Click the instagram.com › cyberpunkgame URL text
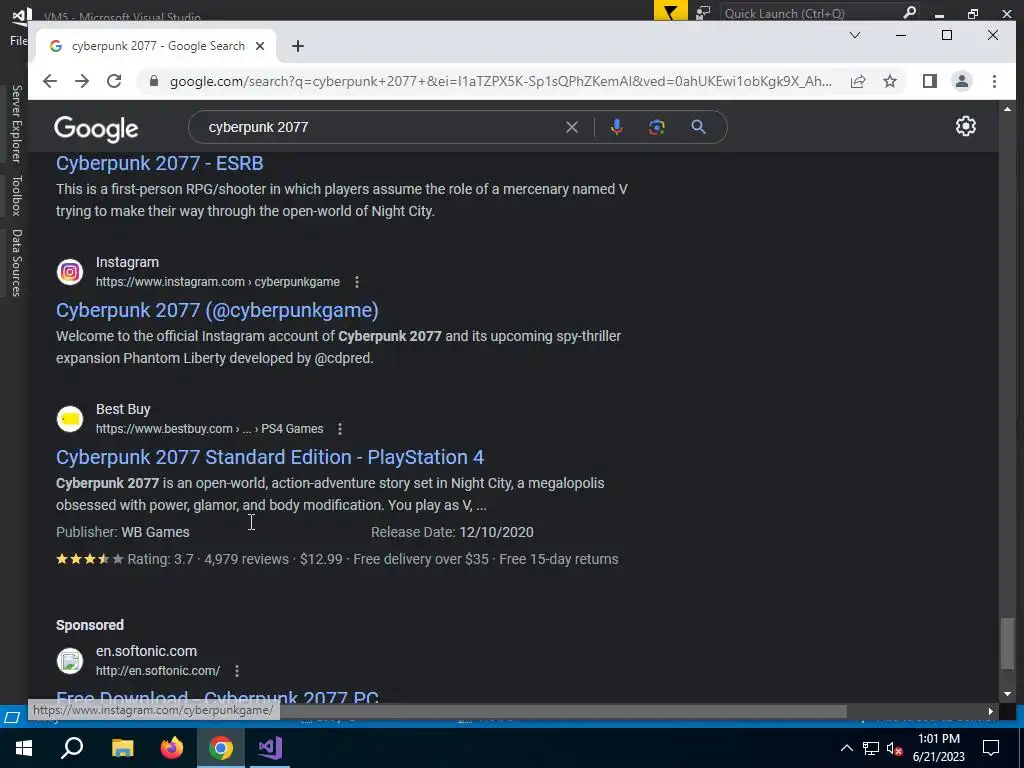Viewport: 1024px width, 768px height. [x=217, y=282]
